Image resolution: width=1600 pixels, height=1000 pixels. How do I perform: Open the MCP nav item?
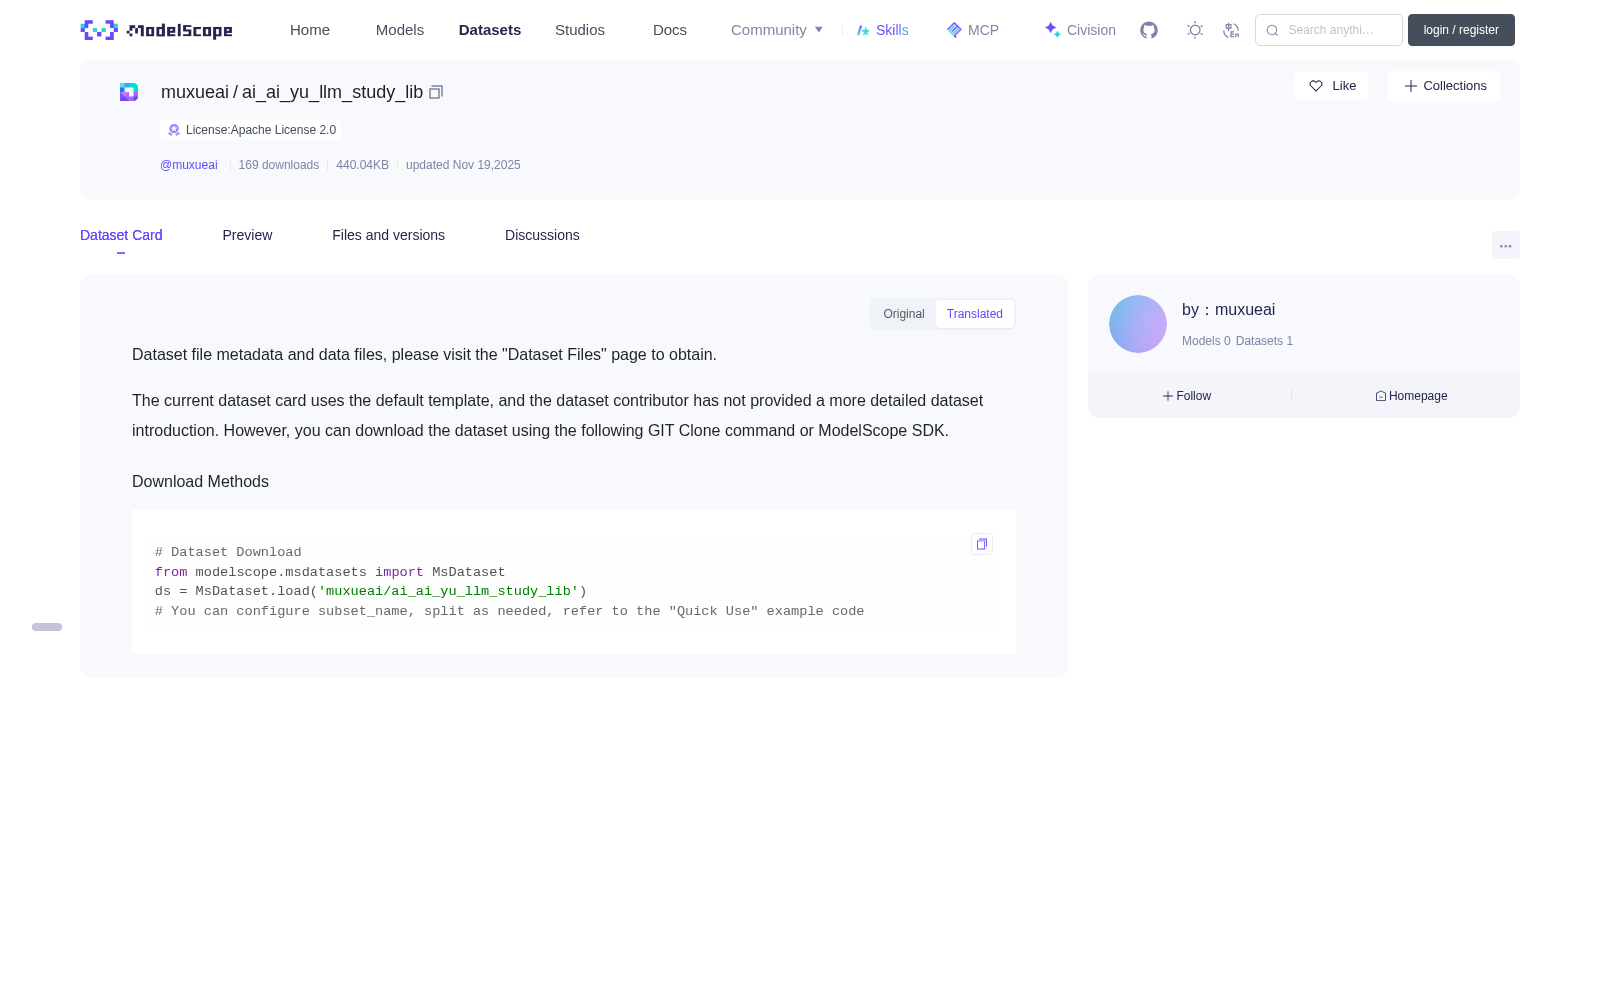pyautogui.click(x=973, y=30)
